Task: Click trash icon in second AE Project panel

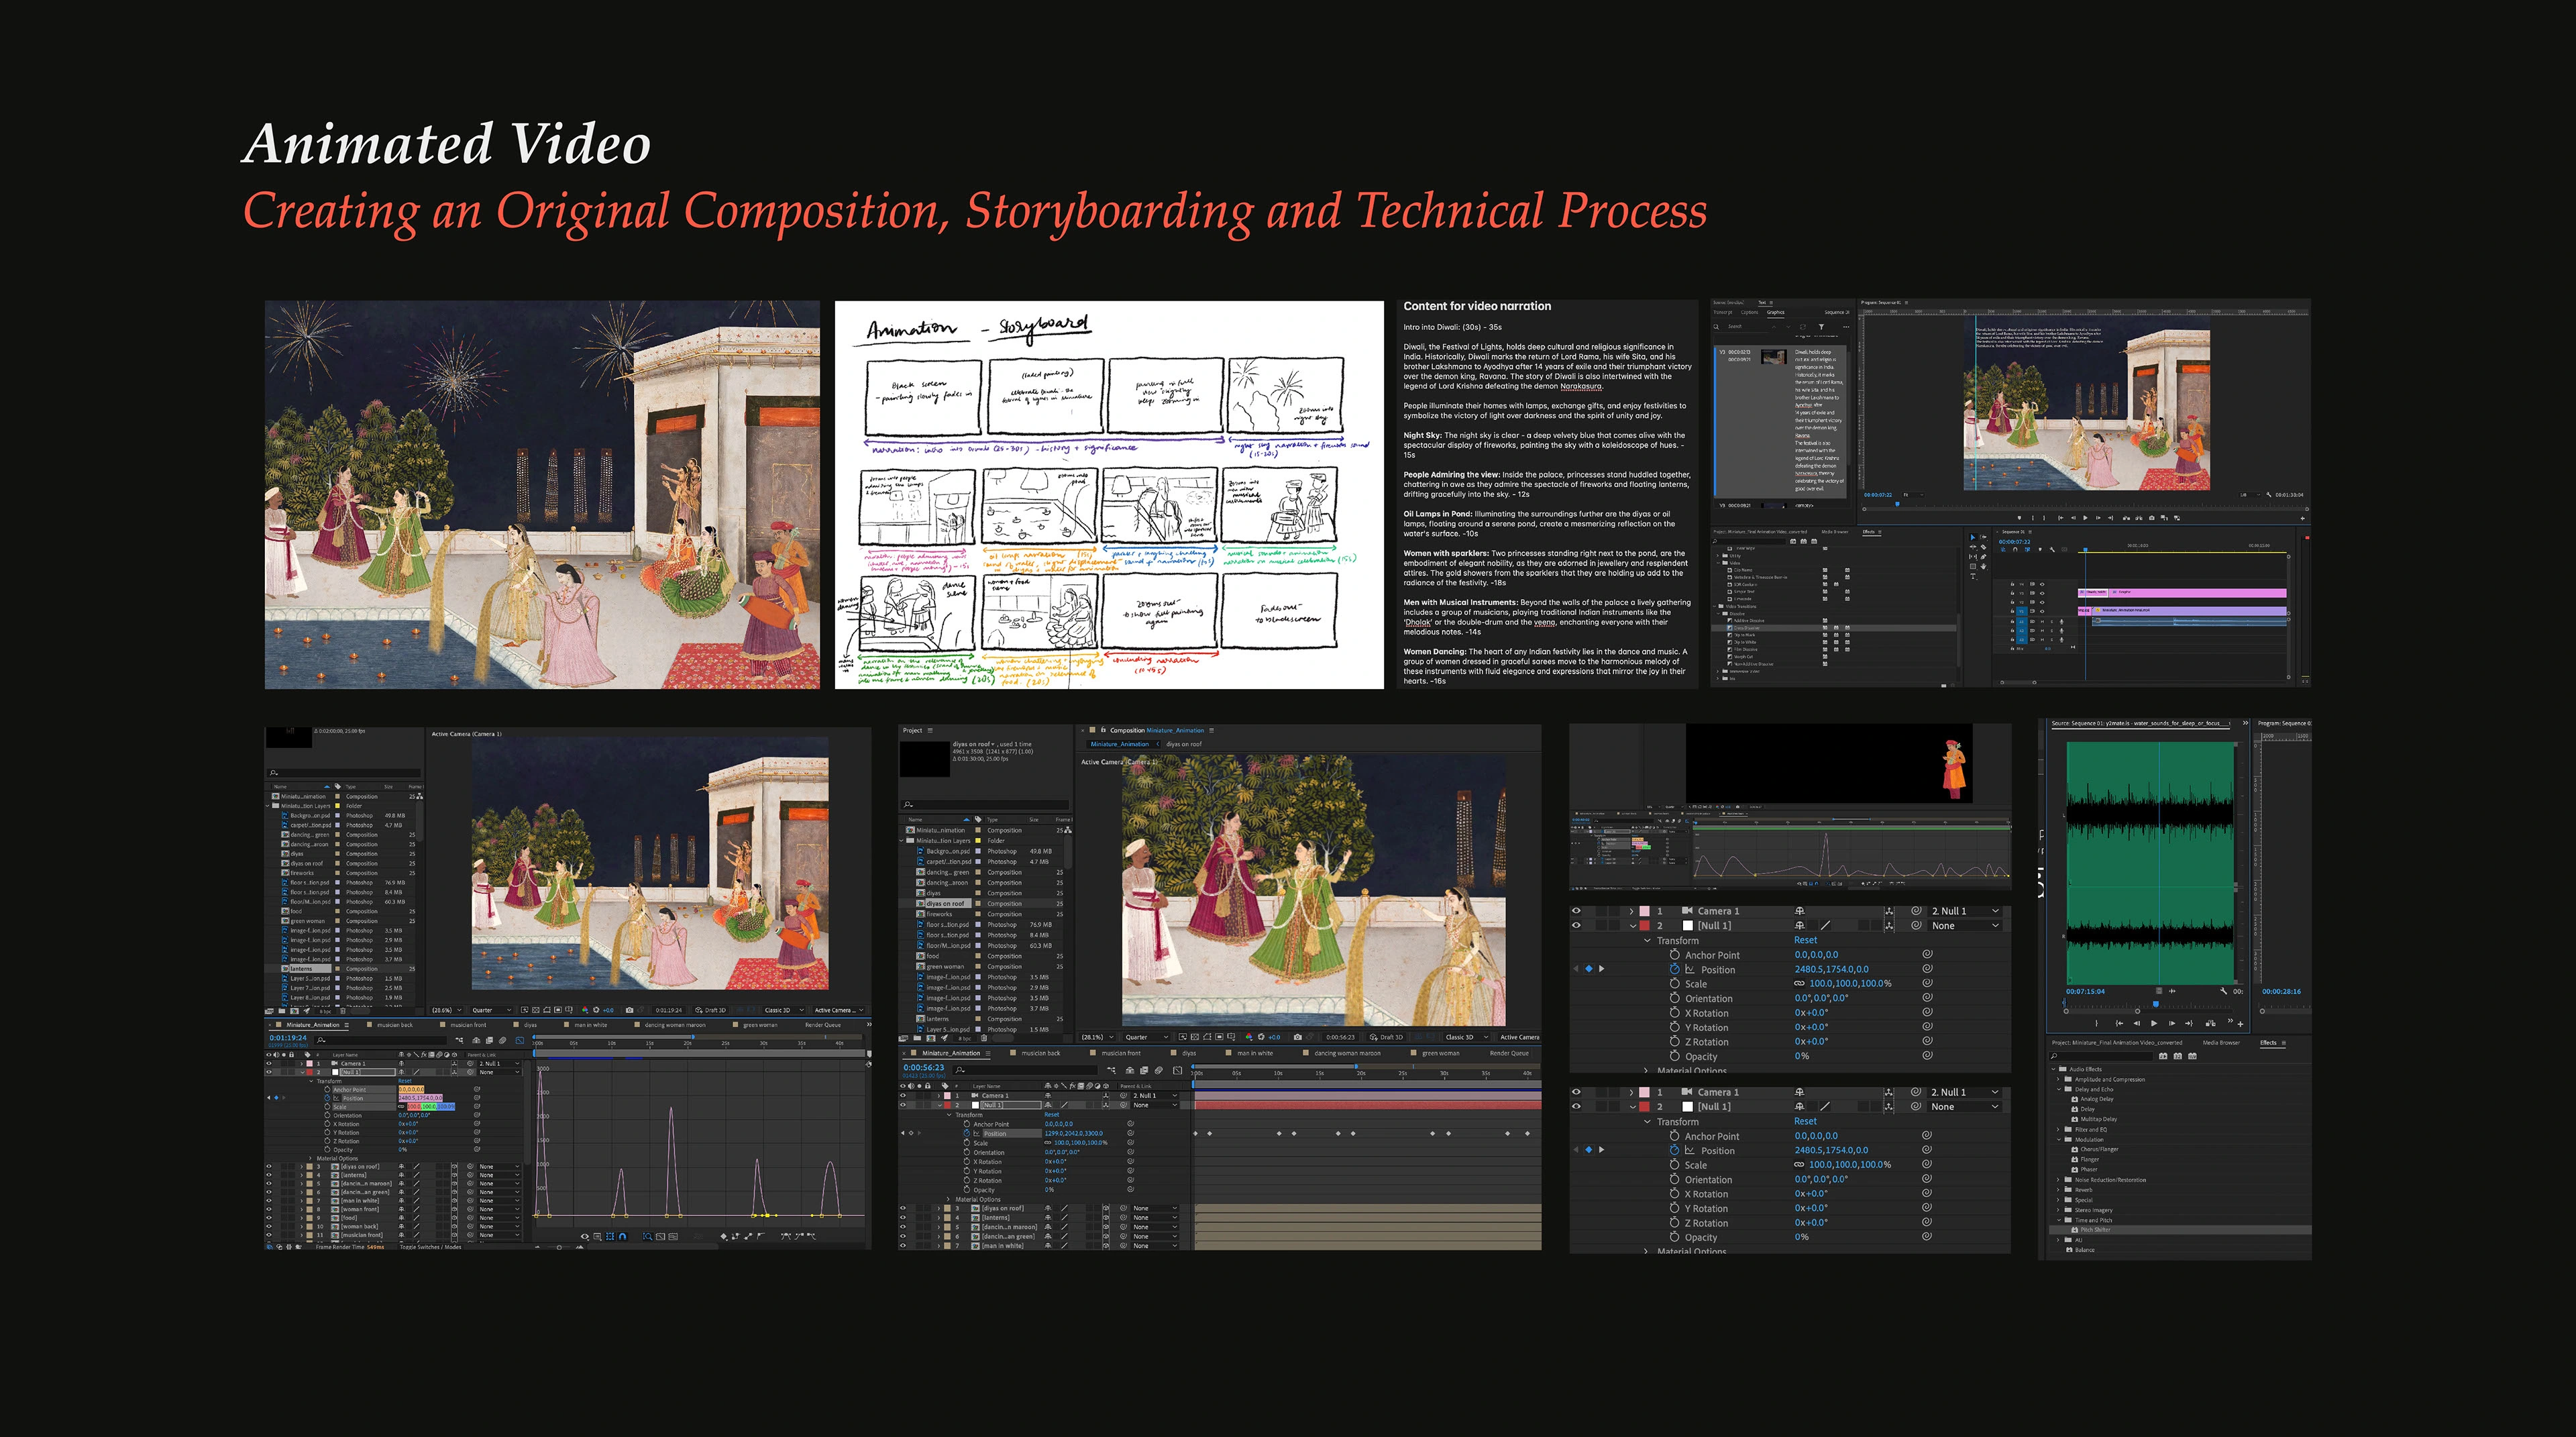Action: pos(984,1038)
